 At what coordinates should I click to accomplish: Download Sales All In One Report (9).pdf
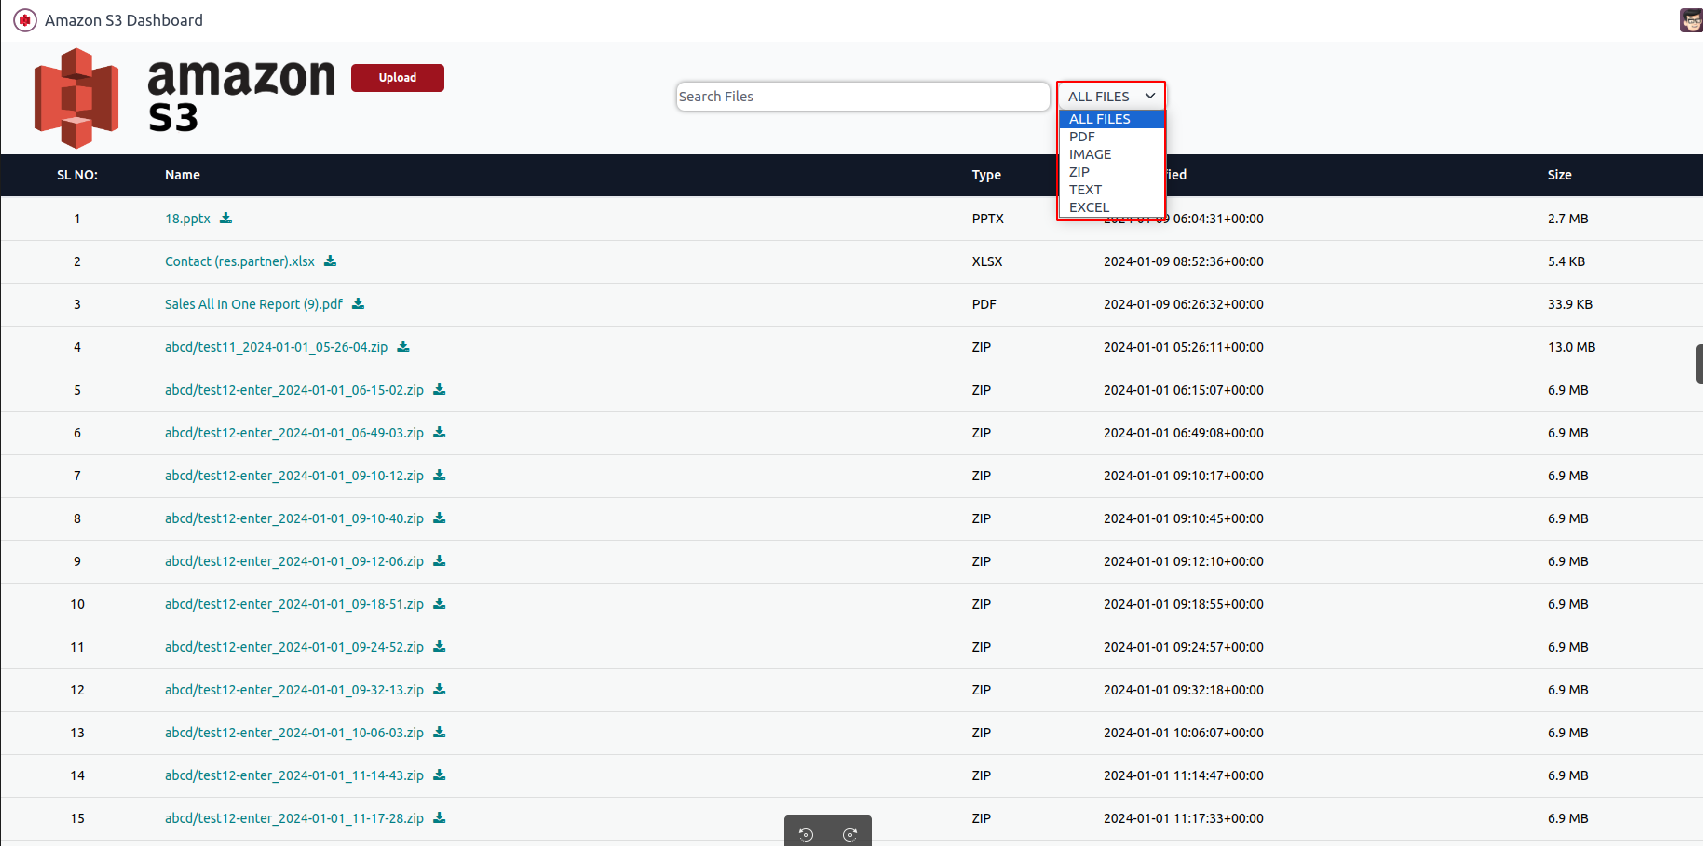(x=358, y=304)
